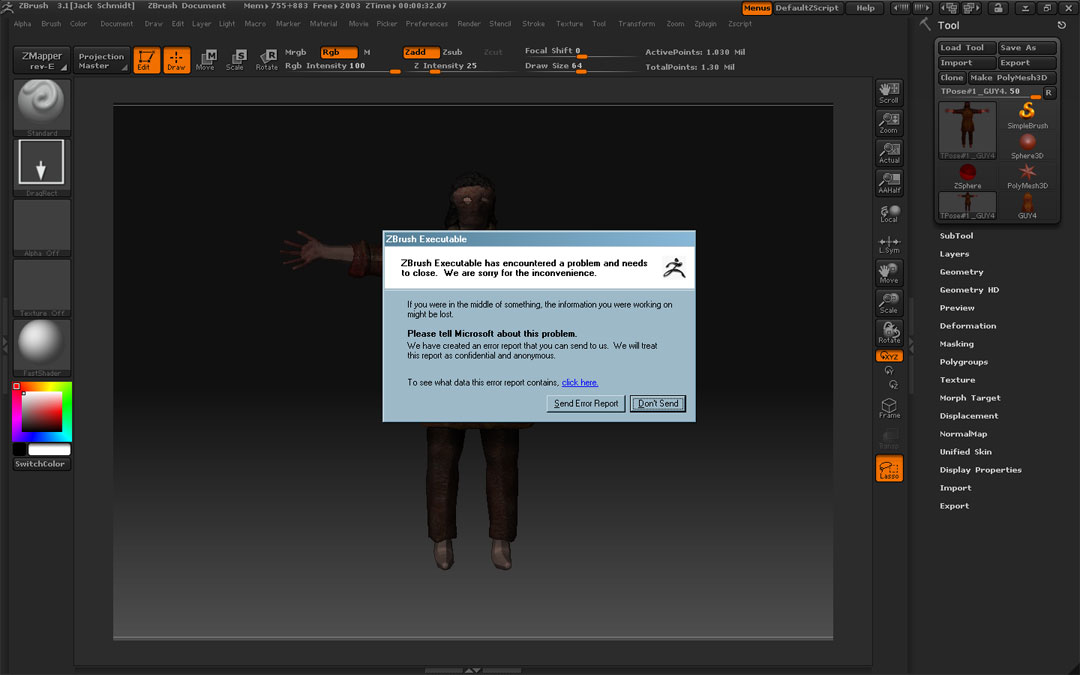Expand the Layers subpalette
This screenshot has height=675, width=1080.
[x=955, y=253]
